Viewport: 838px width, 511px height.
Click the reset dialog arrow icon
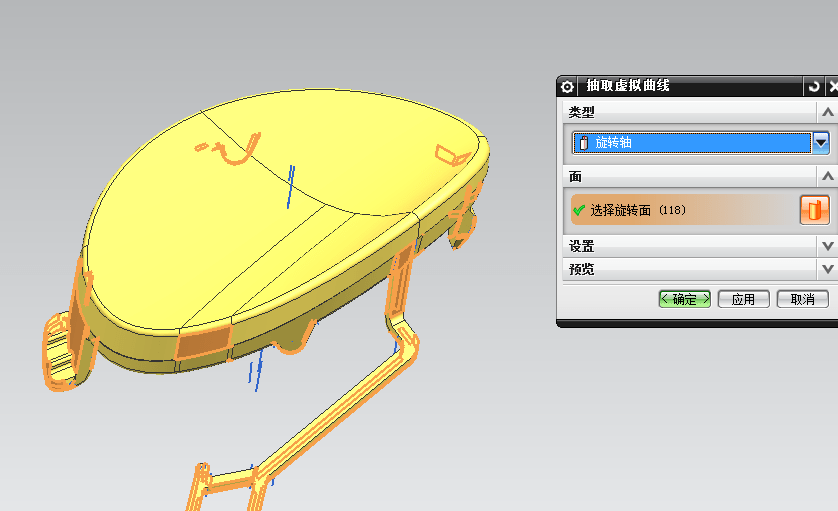(x=814, y=87)
